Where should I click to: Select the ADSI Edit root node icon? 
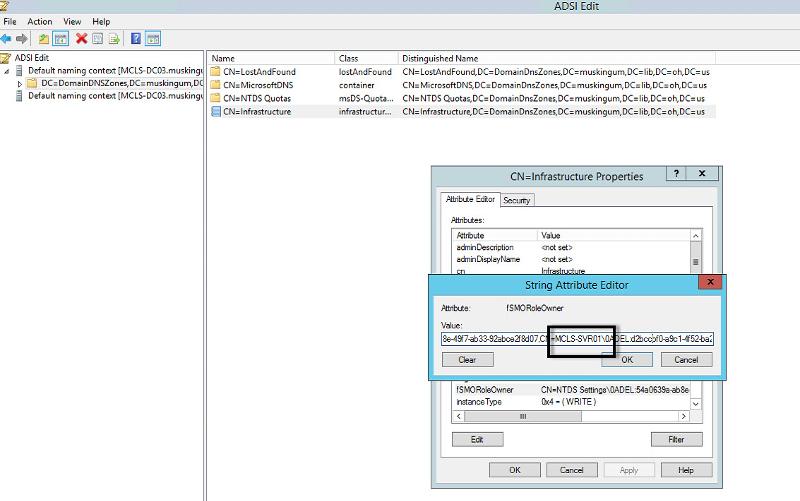point(6,58)
